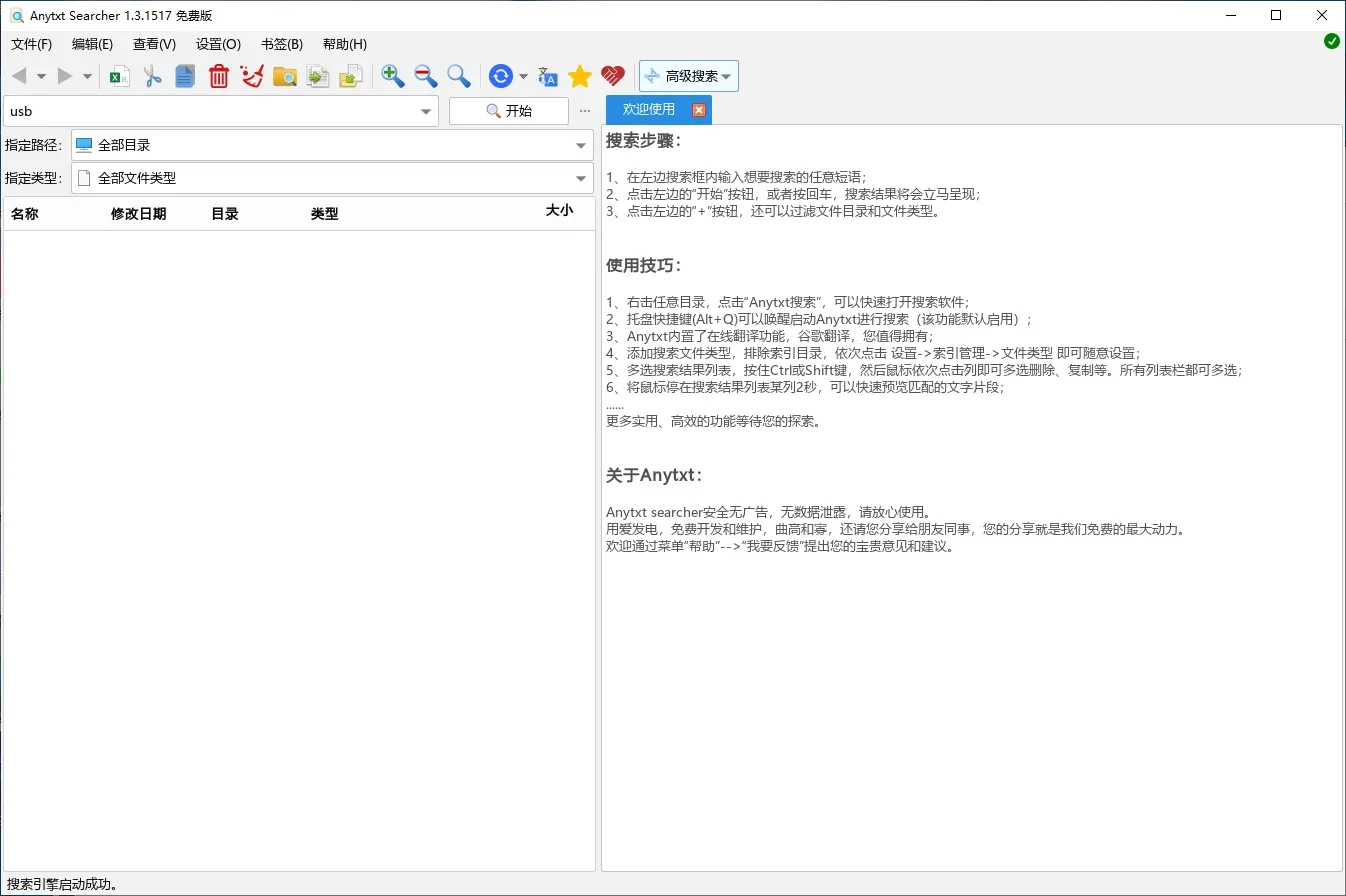
Task: Click the red trash delete icon
Action: pos(219,76)
